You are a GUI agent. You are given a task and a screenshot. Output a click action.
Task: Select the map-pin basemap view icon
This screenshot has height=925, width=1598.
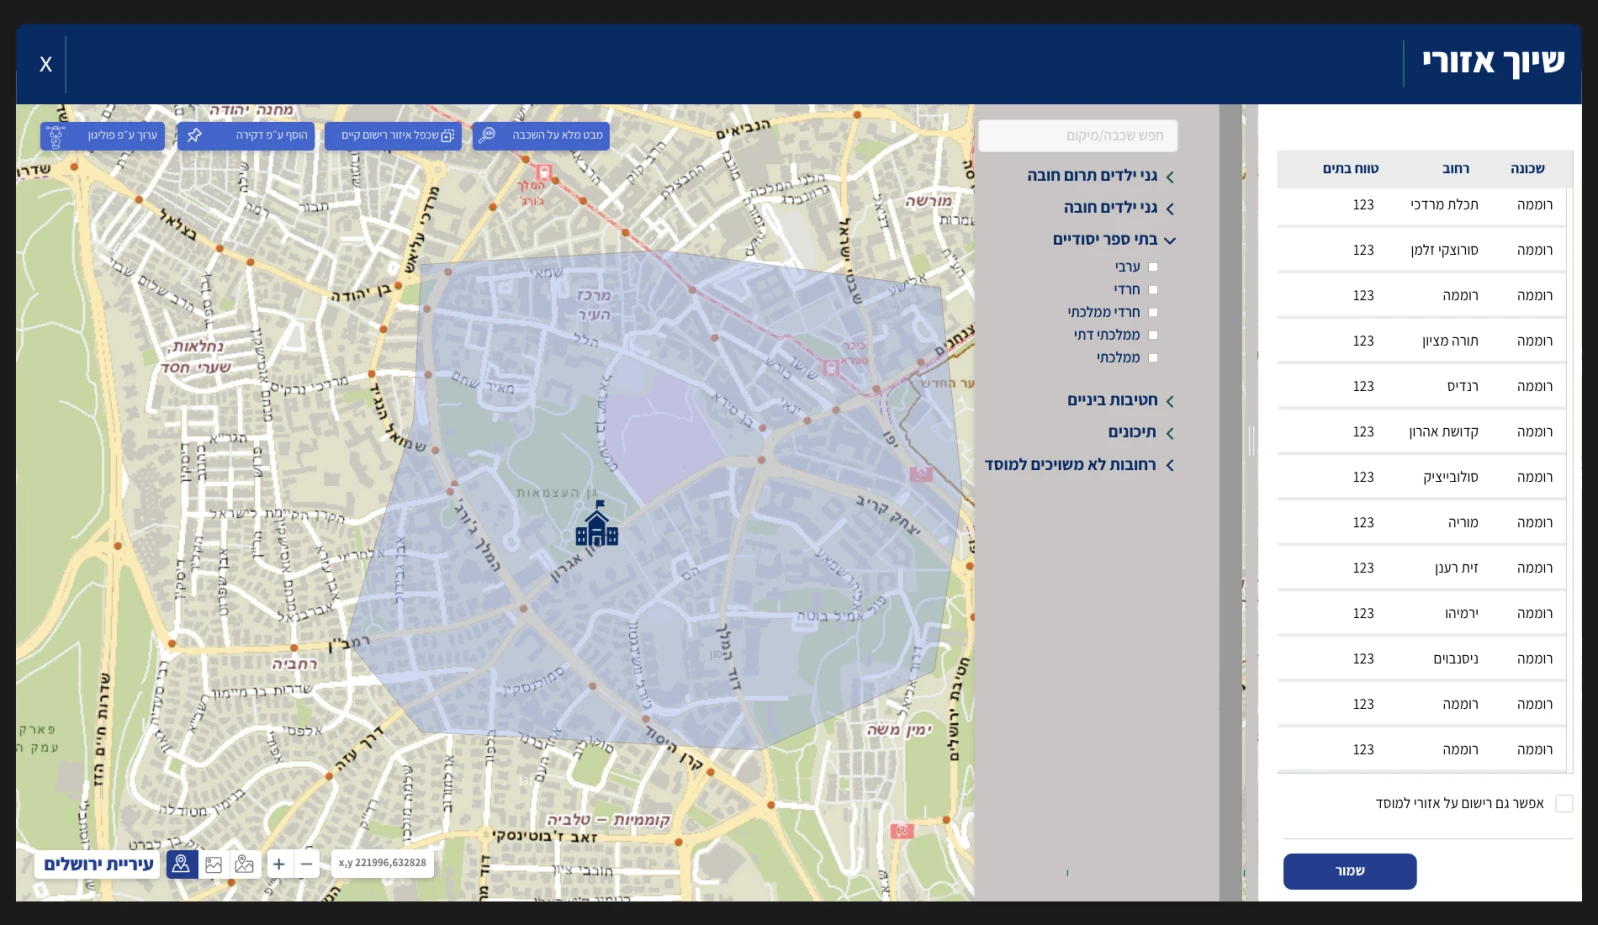coord(181,864)
